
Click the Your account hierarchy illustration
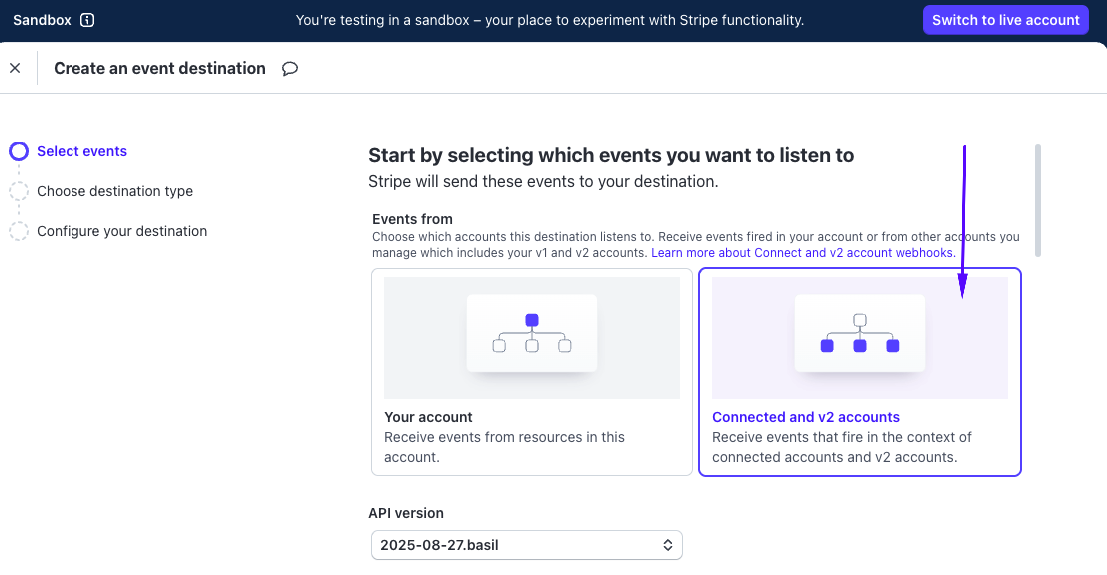point(532,338)
